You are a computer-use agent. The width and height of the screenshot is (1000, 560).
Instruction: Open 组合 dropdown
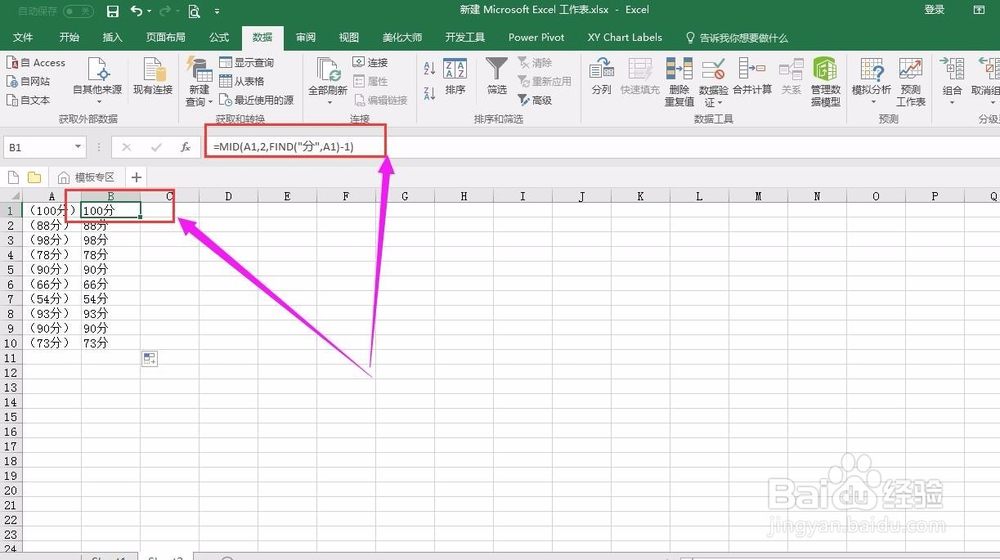[x=952, y=81]
